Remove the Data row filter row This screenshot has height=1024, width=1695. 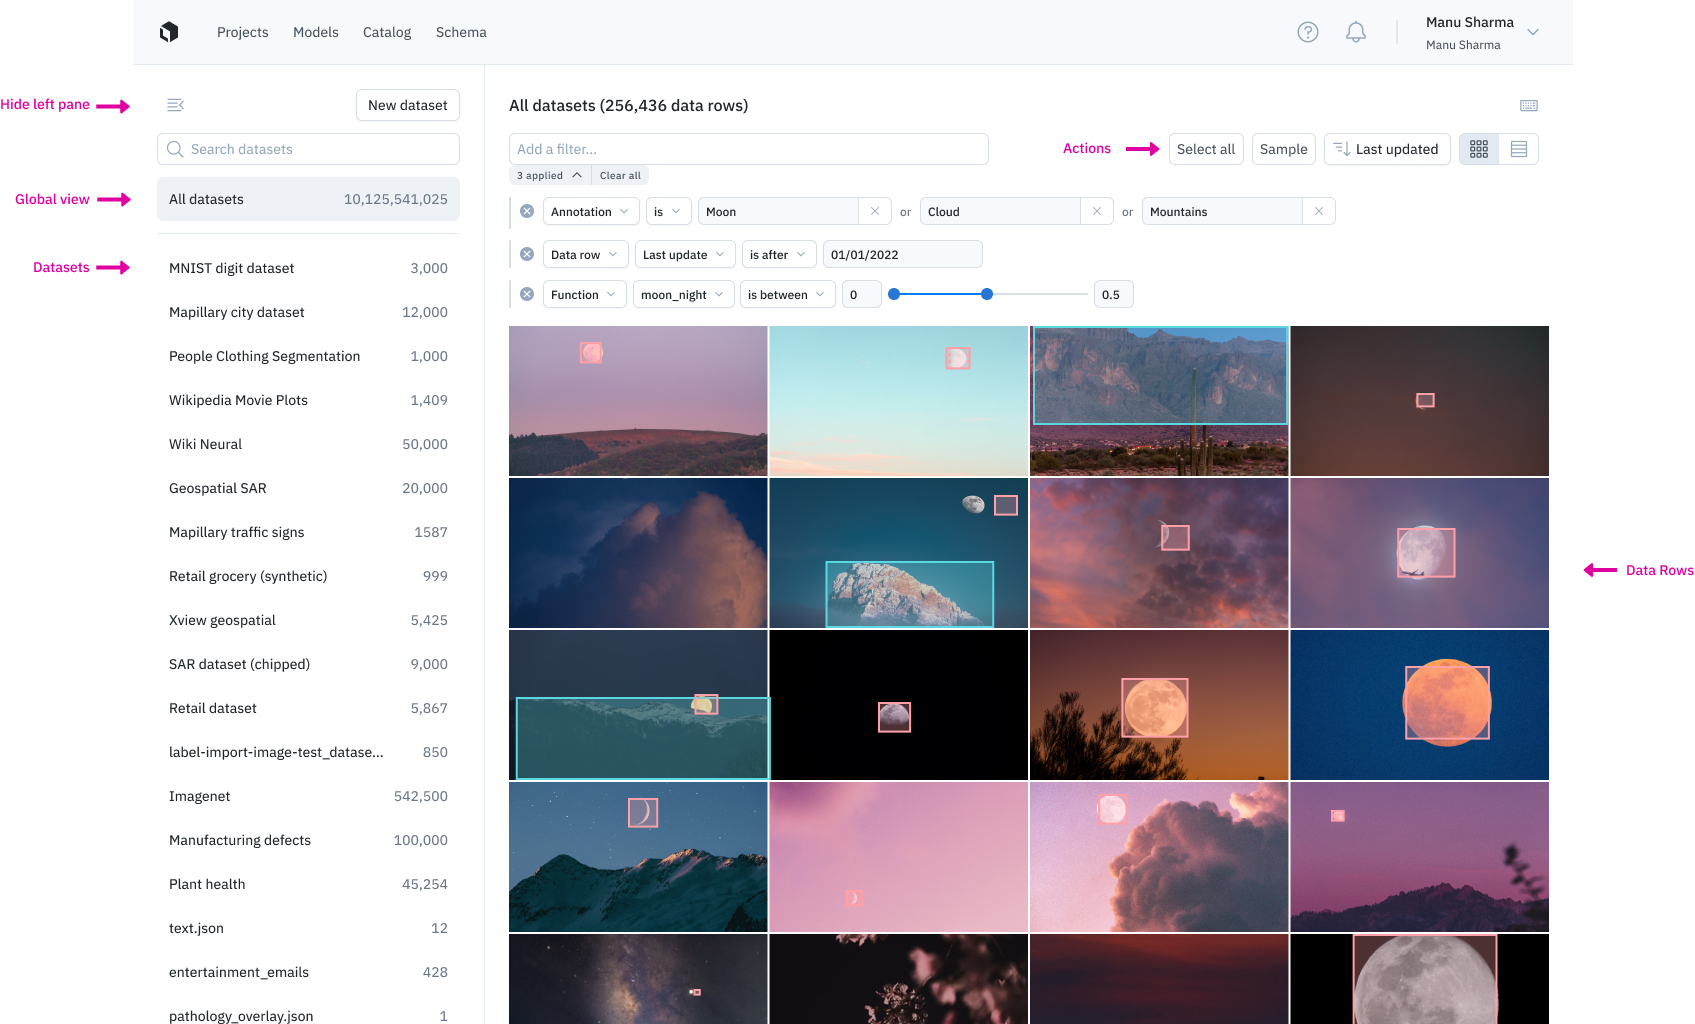pyautogui.click(x=527, y=254)
